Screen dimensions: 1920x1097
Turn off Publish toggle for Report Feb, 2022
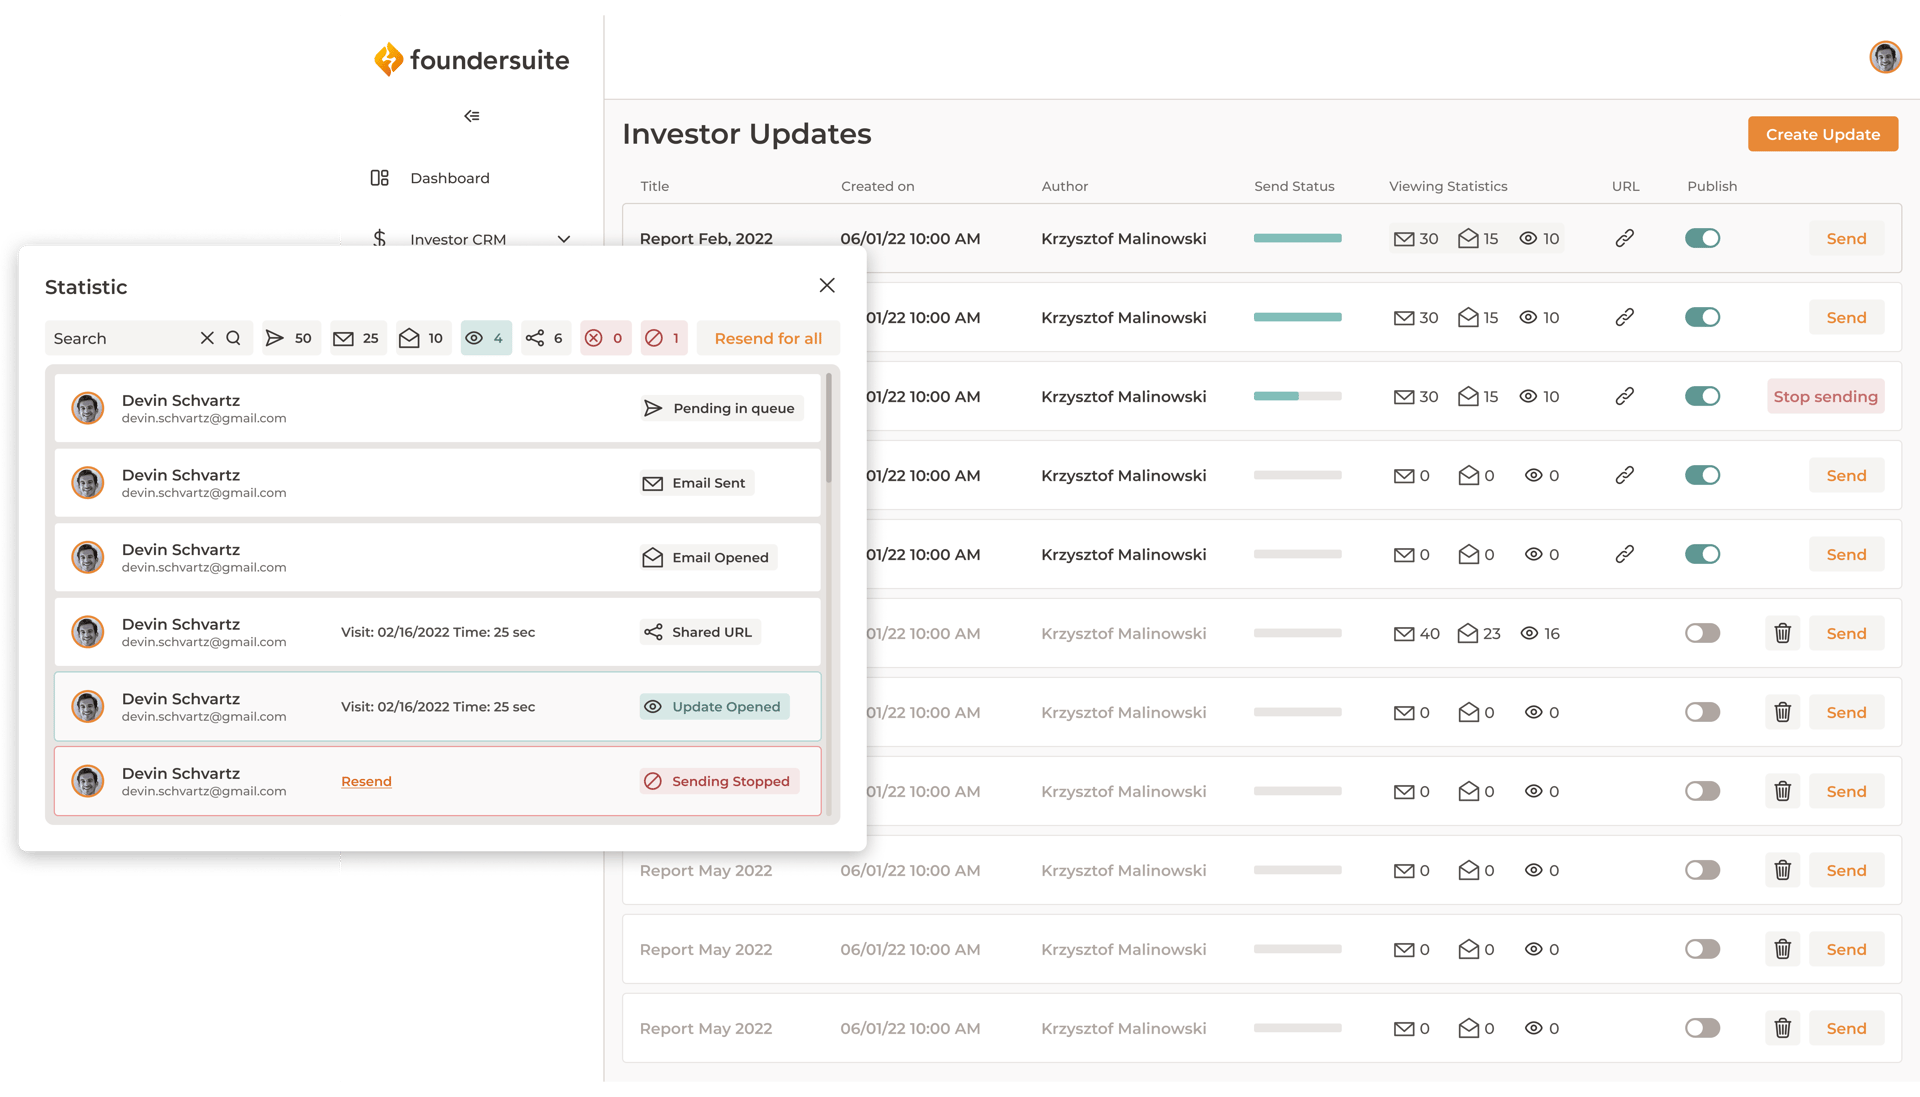[1702, 238]
